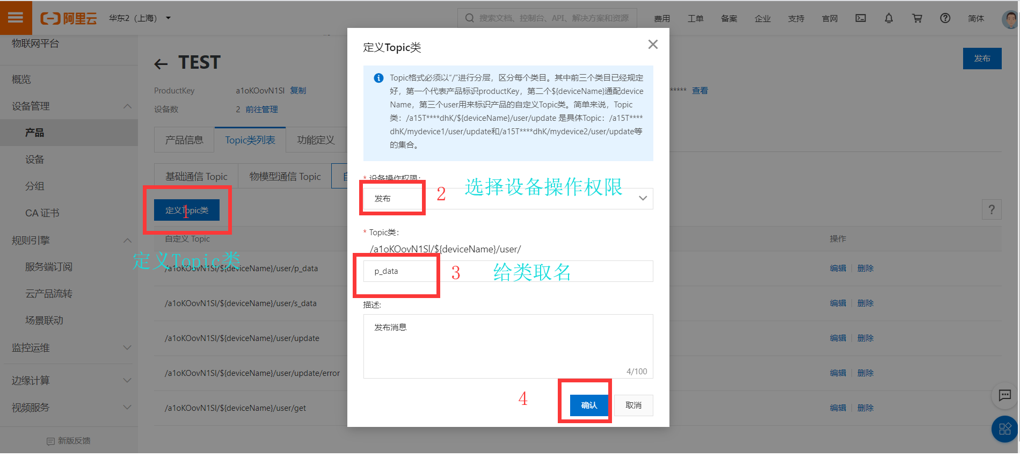
Task: Click the 定义Topic类 button
Action: coord(187,211)
